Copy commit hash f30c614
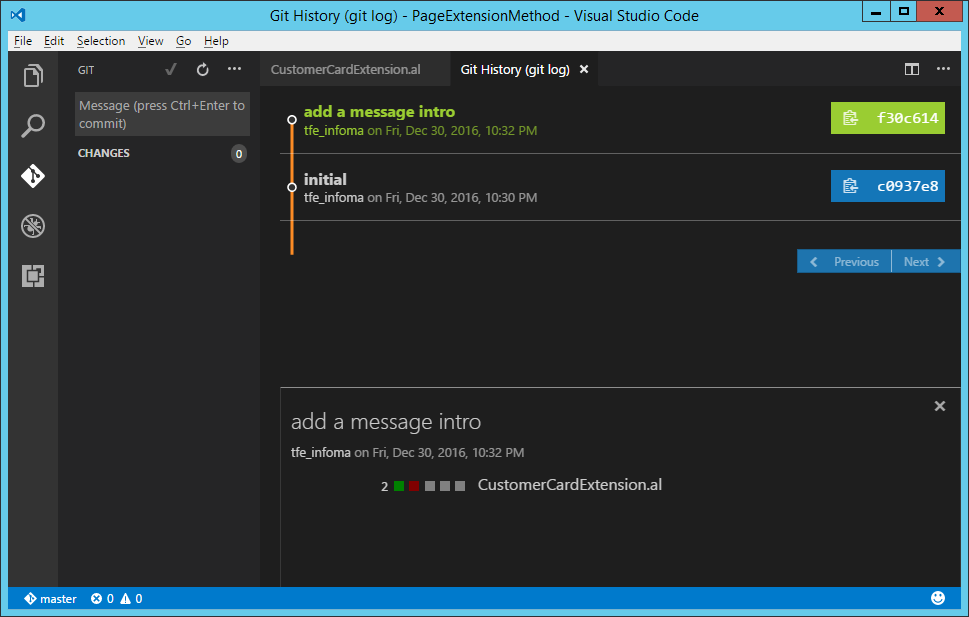The image size is (969, 617). pos(887,118)
